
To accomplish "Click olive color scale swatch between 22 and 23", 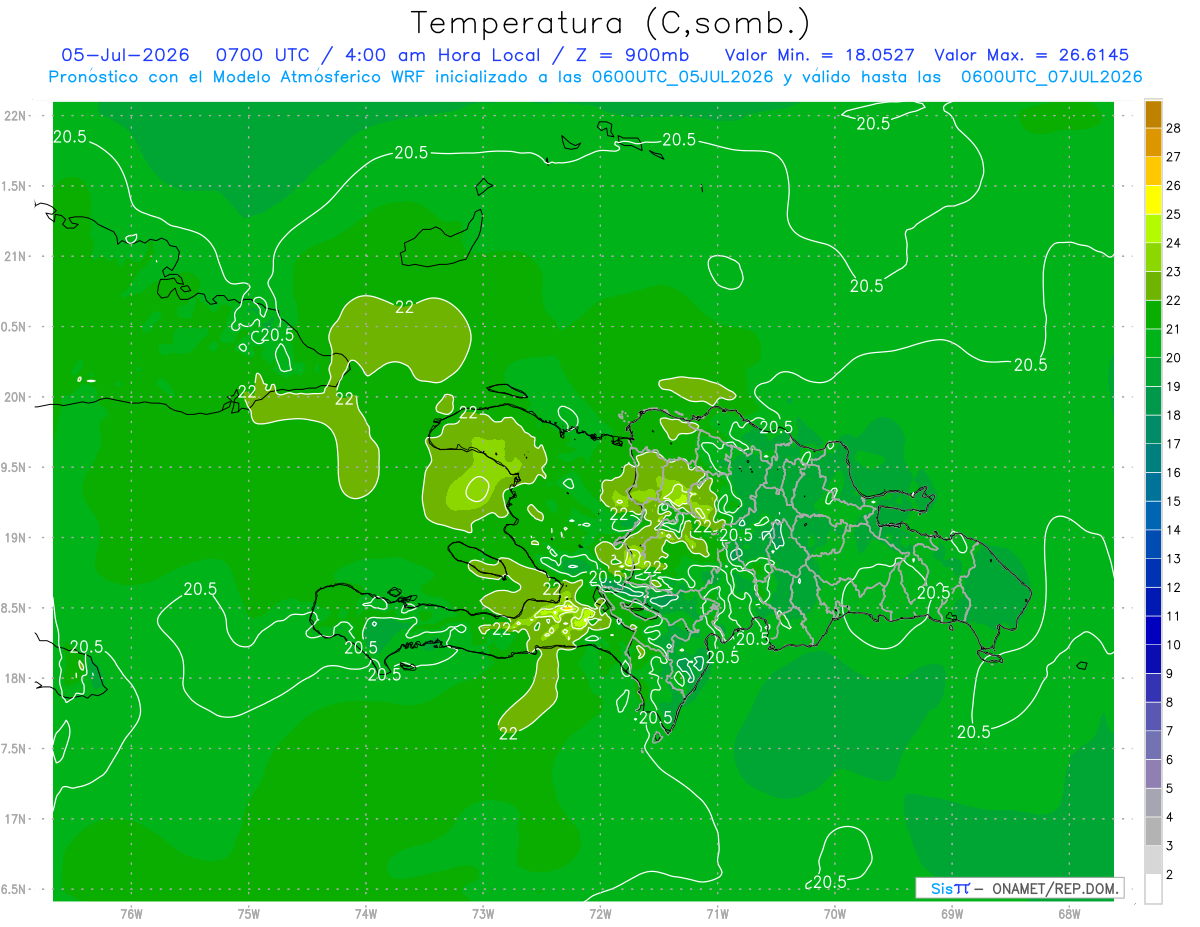I will point(1153,285).
